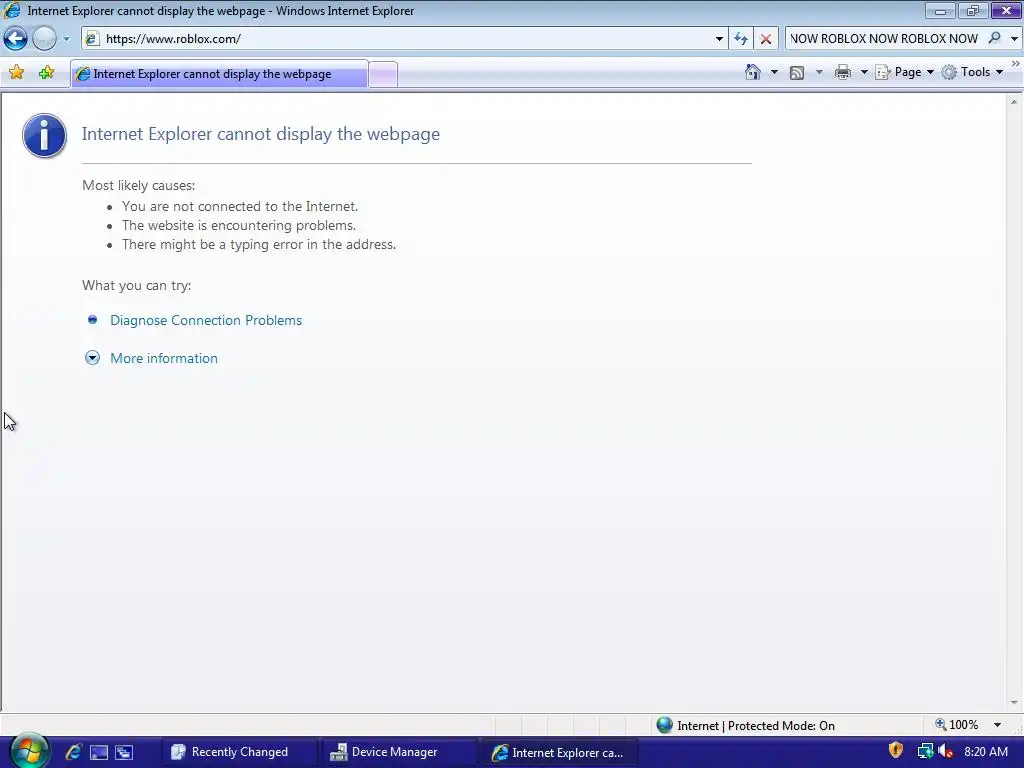Image resolution: width=1024 pixels, height=768 pixels.
Task: Click the IE logo in title bar
Action: [x=12, y=10]
